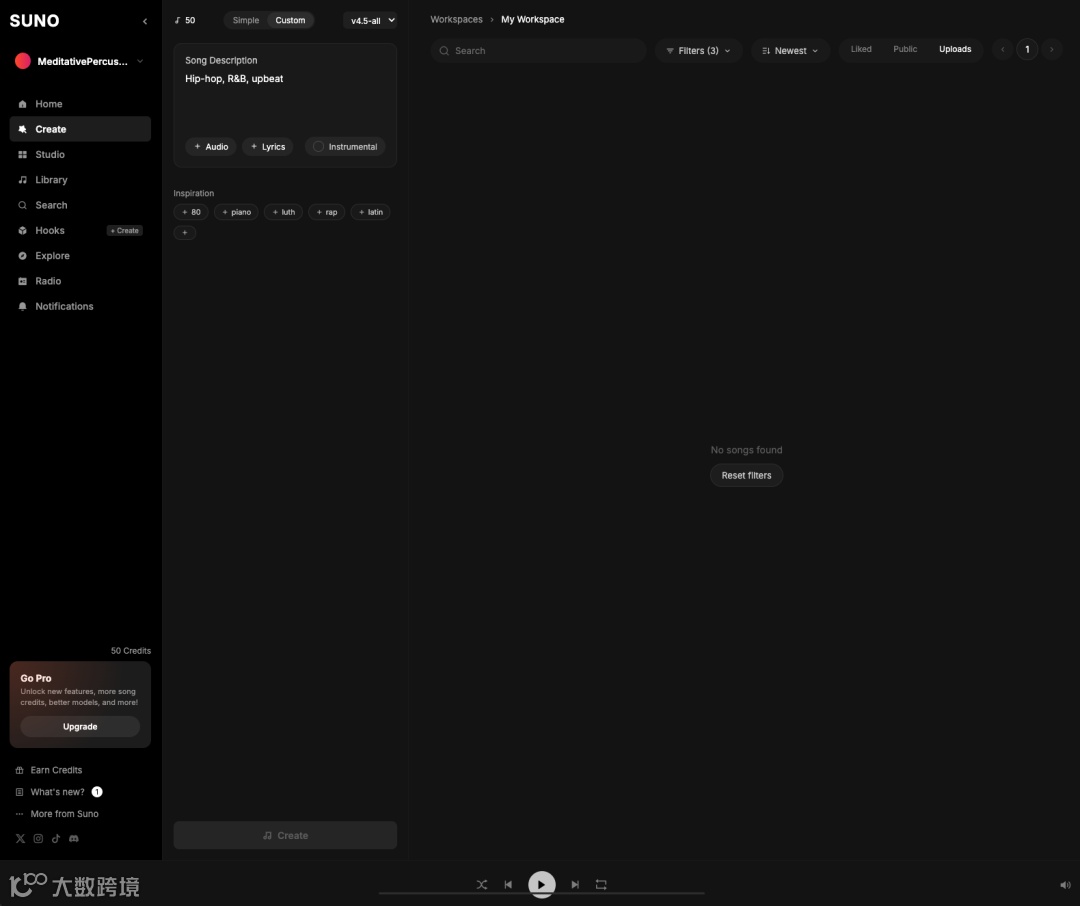1080x906 pixels.
Task: Open Suno's Instagram icon
Action: pos(38,838)
